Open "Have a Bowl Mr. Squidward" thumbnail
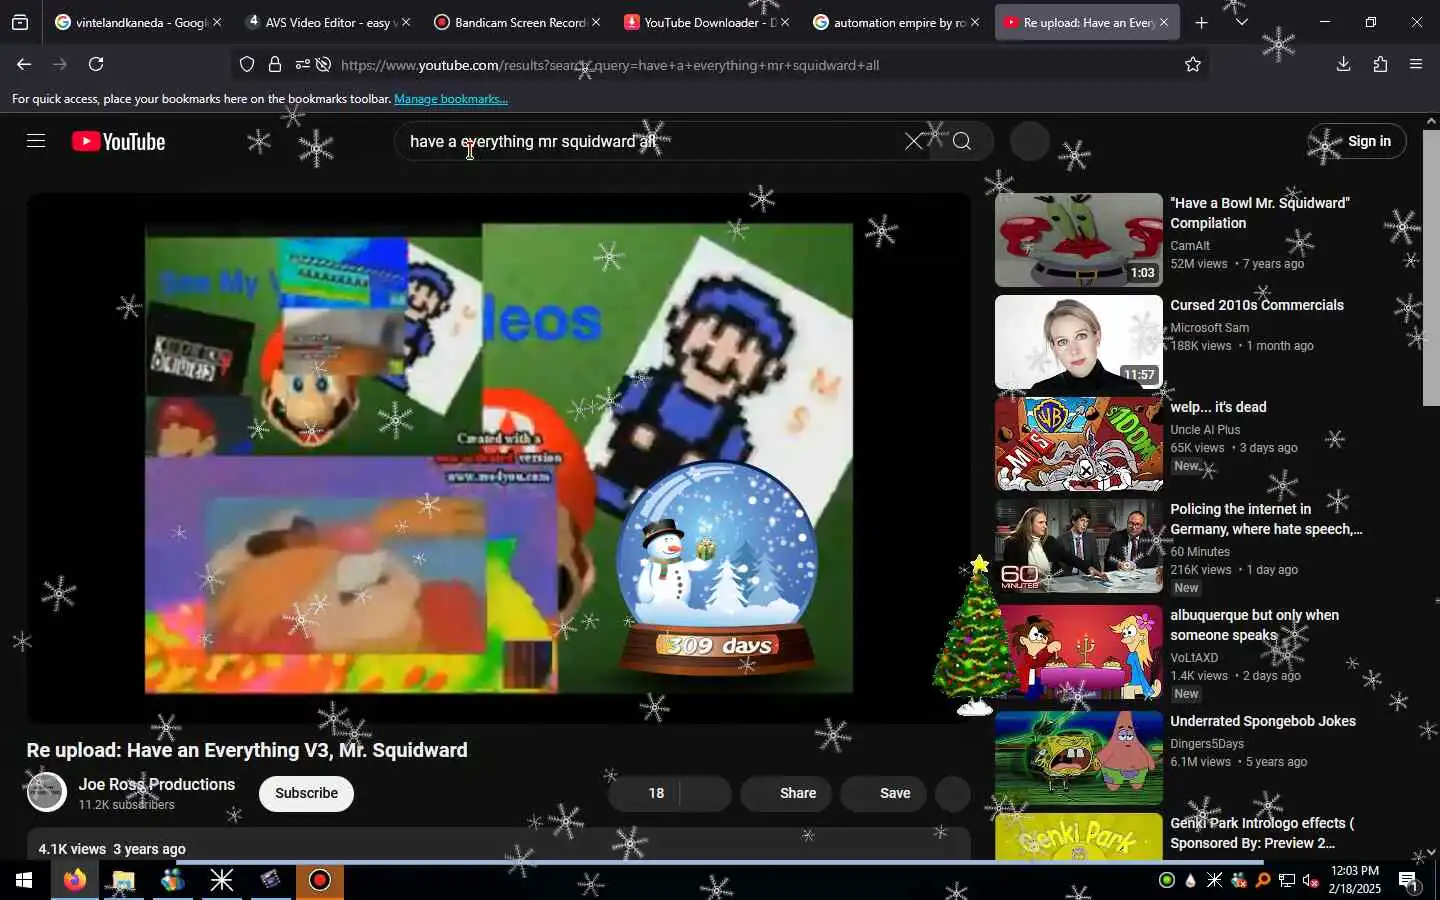This screenshot has width=1440, height=900. point(1079,240)
